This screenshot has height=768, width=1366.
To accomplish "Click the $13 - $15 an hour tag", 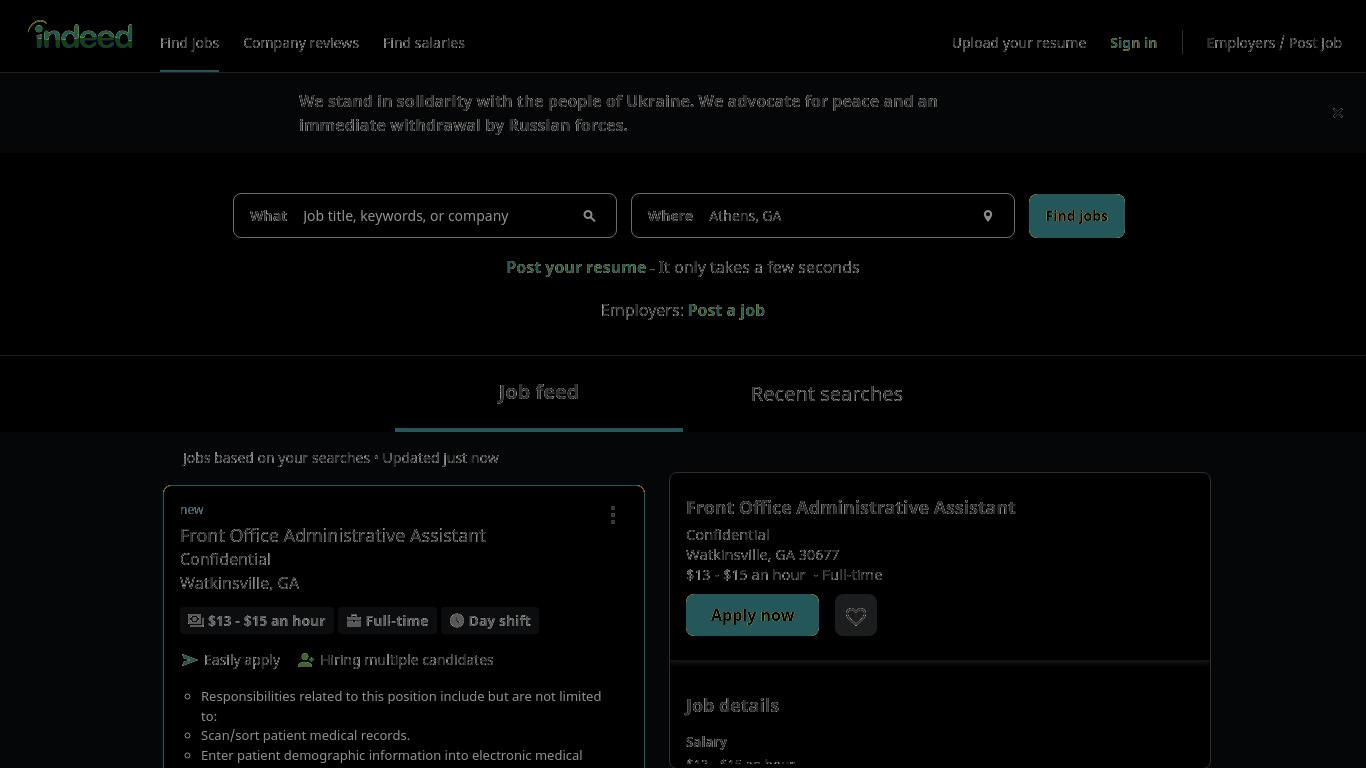I will click(257, 621).
